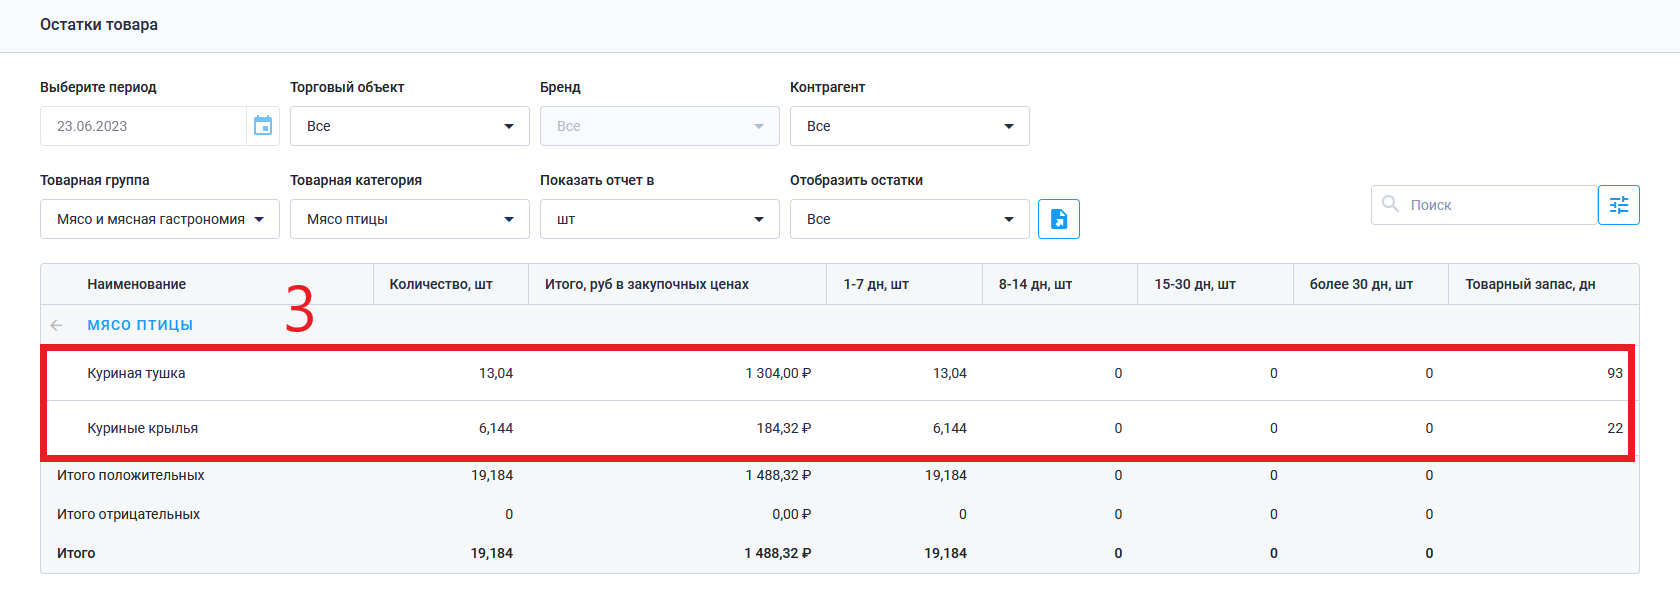Select the Куриные крылья row
Viewport: 1680px width, 594px height.
(x=142, y=428)
